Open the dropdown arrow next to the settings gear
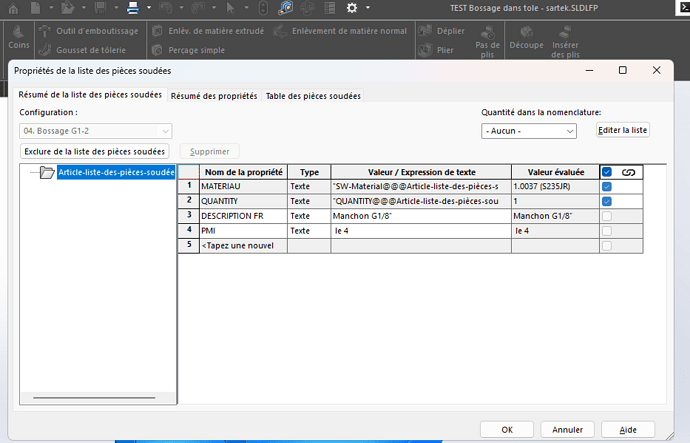690x443 pixels. [x=369, y=8]
